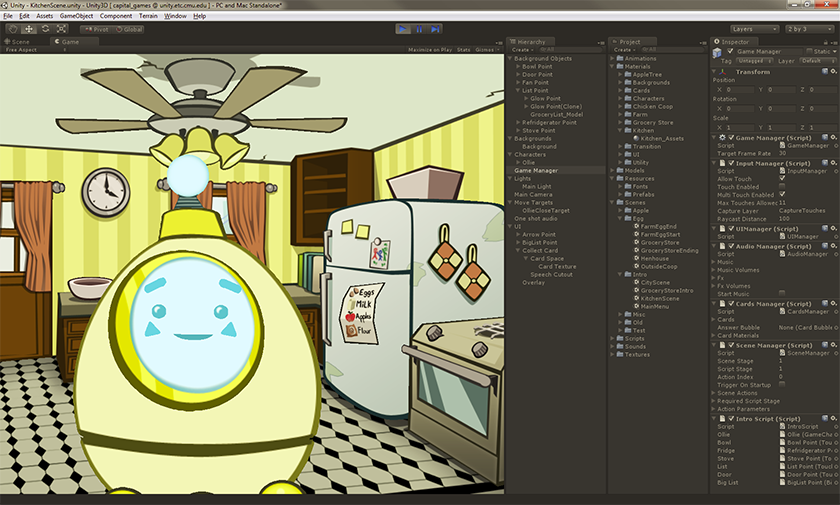Click object picker for Answer Bubble field
The width and height of the screenshot is (840, 505).
coord(836,327)
